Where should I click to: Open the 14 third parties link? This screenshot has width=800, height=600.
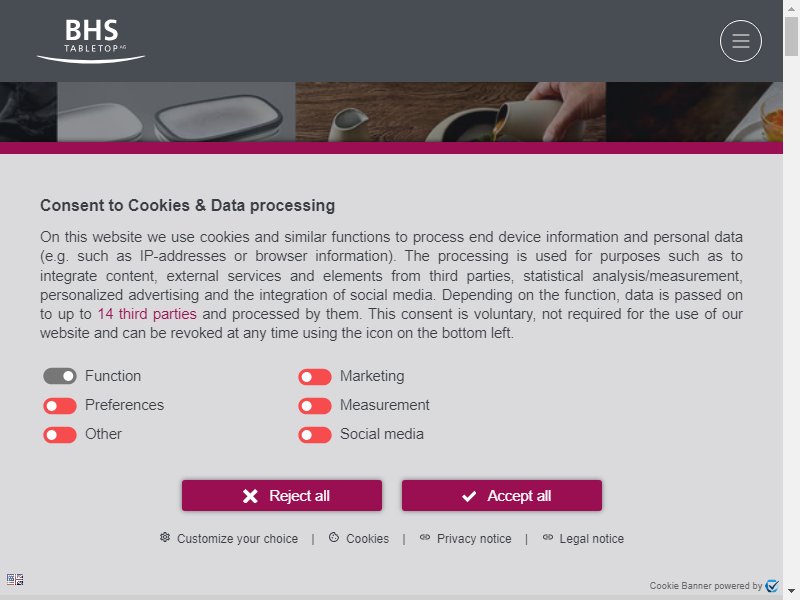[x=147, y=314]
